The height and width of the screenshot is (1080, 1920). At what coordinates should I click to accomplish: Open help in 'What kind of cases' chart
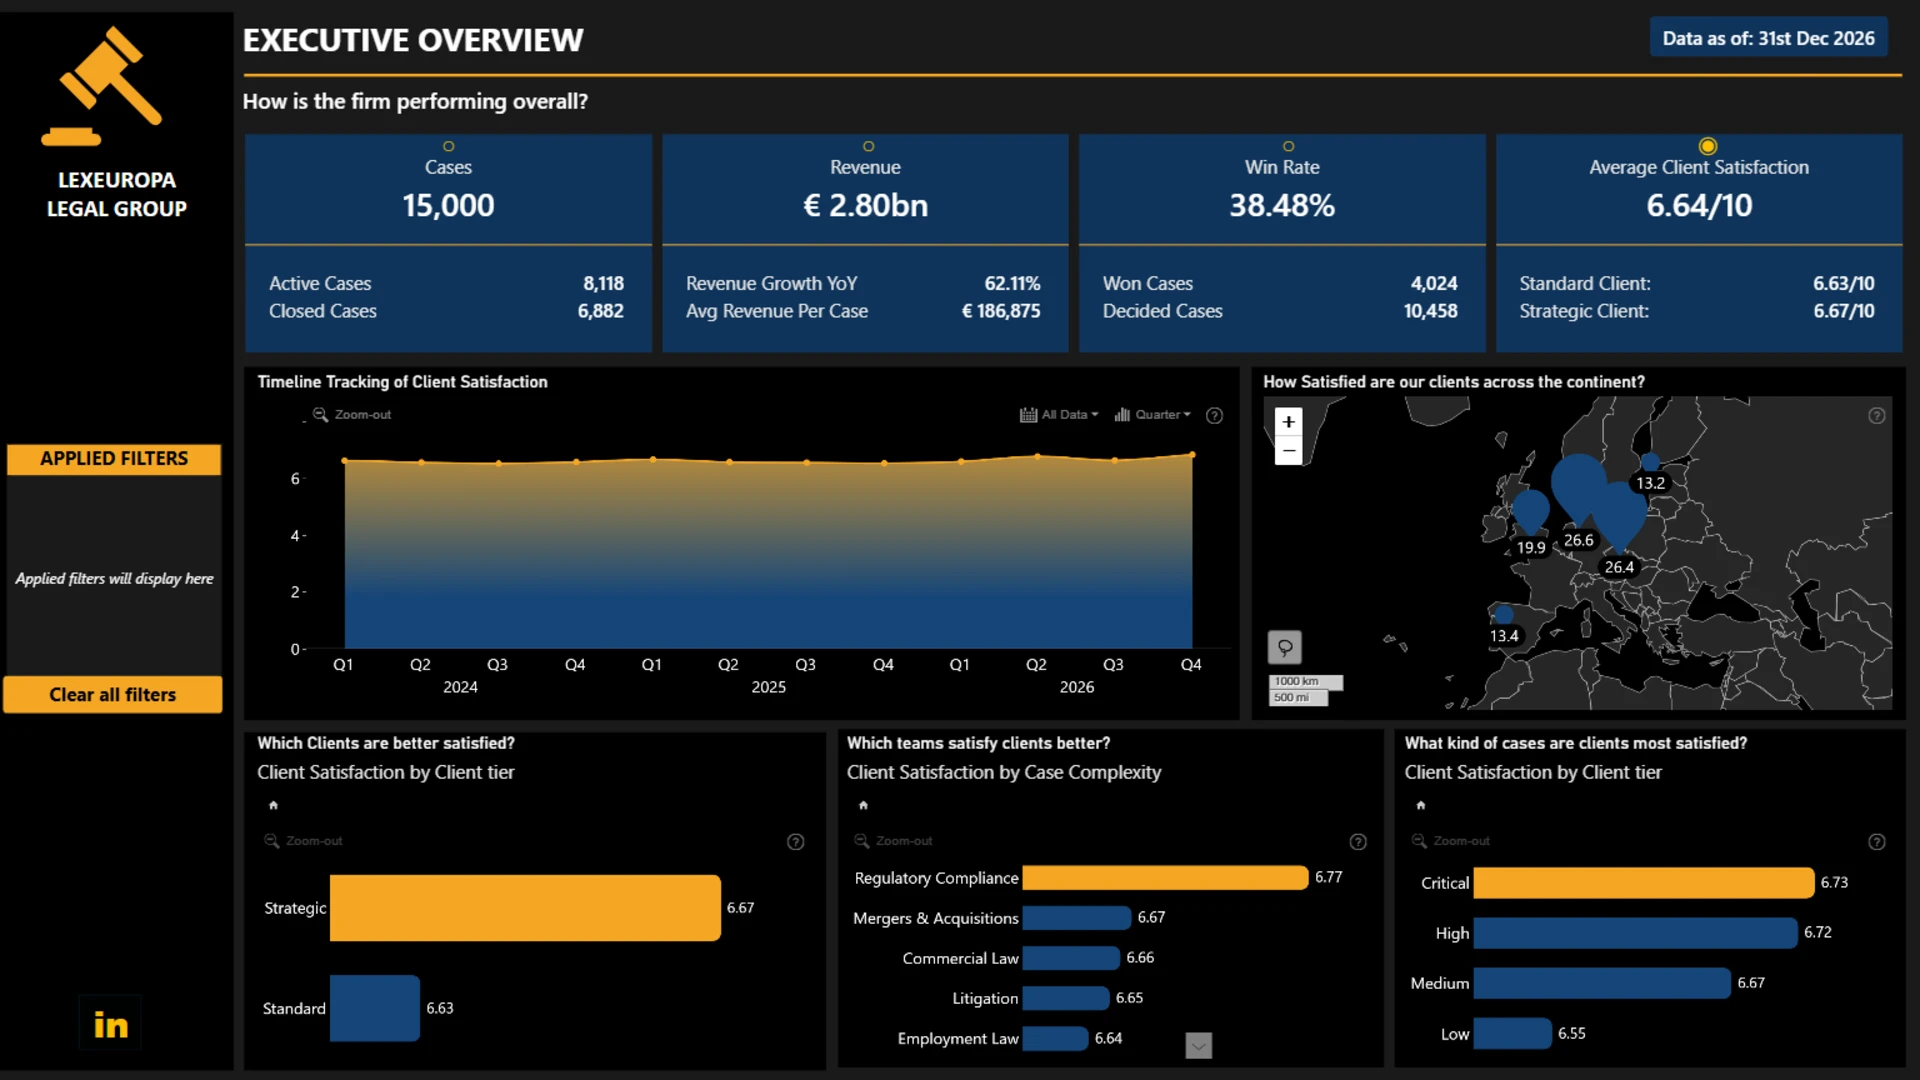tap(1877, 842)
